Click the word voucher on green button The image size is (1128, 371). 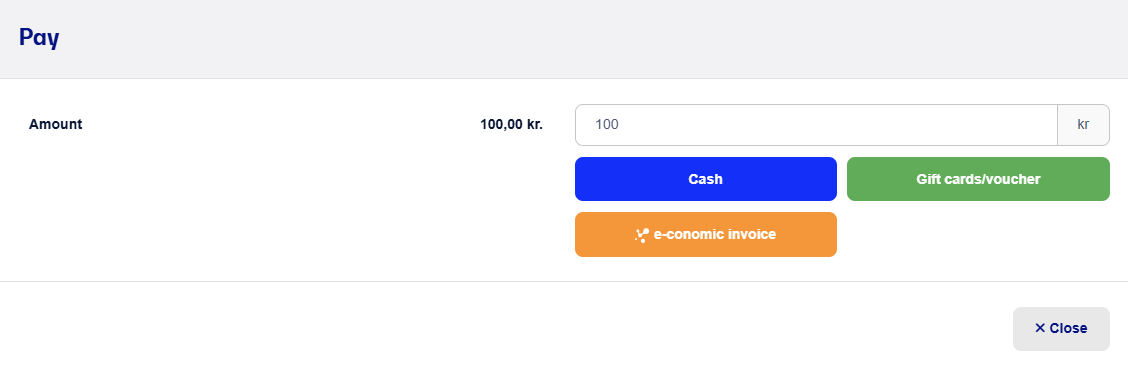(1014, 179)
